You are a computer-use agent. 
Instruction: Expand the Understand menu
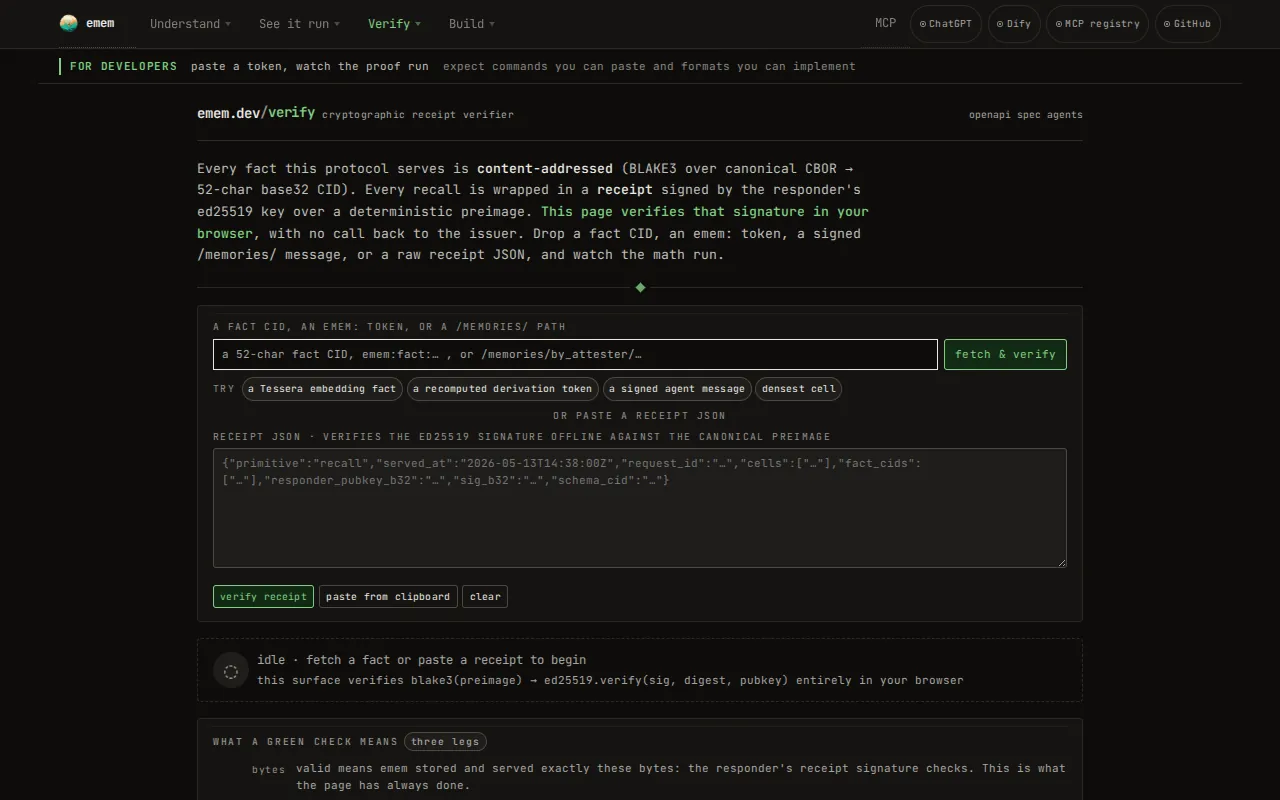(190, 24)
